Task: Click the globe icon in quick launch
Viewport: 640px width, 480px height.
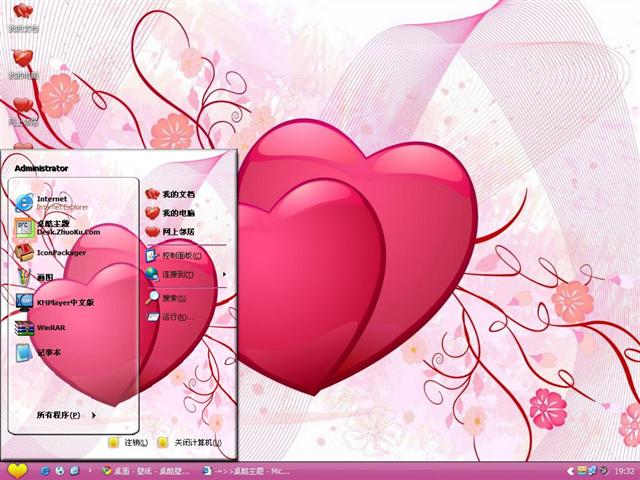Action: coord(60,471)
